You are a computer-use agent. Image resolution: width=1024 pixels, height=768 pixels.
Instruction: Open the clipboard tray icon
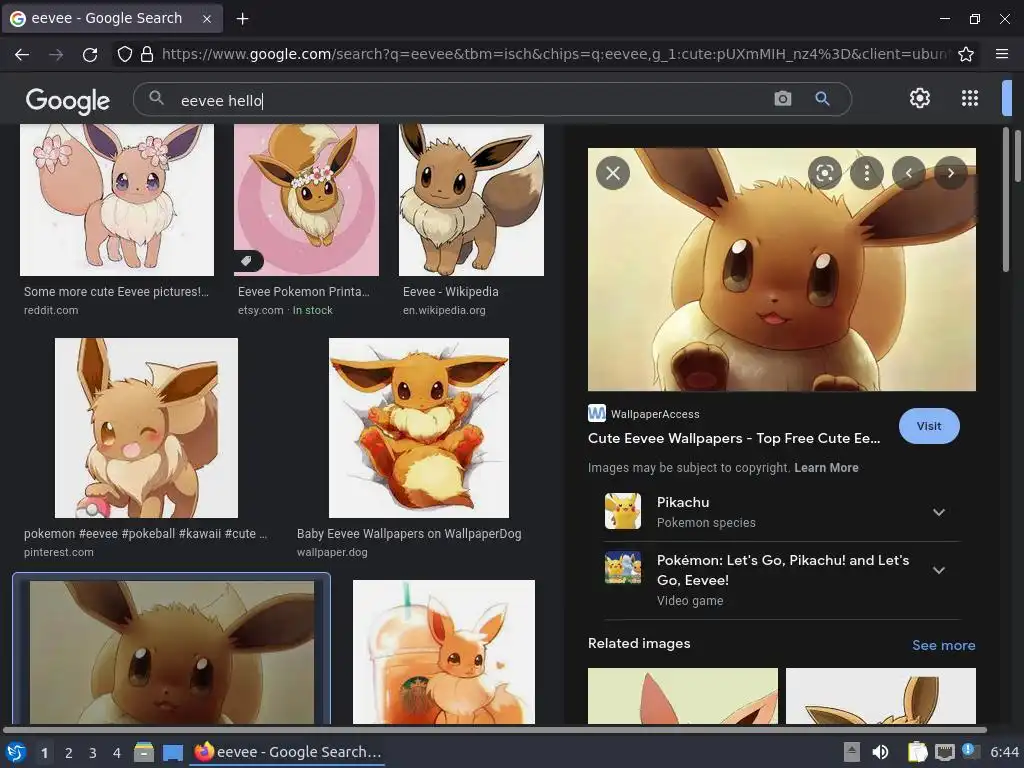point(918,752)
